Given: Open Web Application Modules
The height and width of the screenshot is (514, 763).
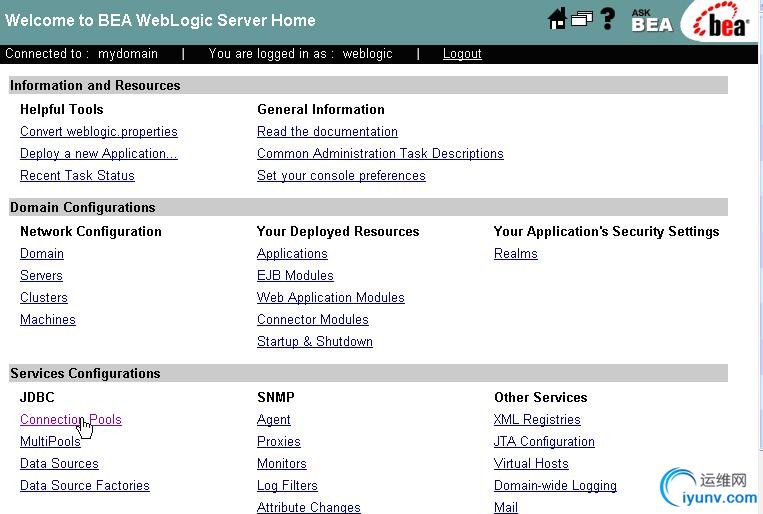Looking at the screenshot, I should 330,297.
